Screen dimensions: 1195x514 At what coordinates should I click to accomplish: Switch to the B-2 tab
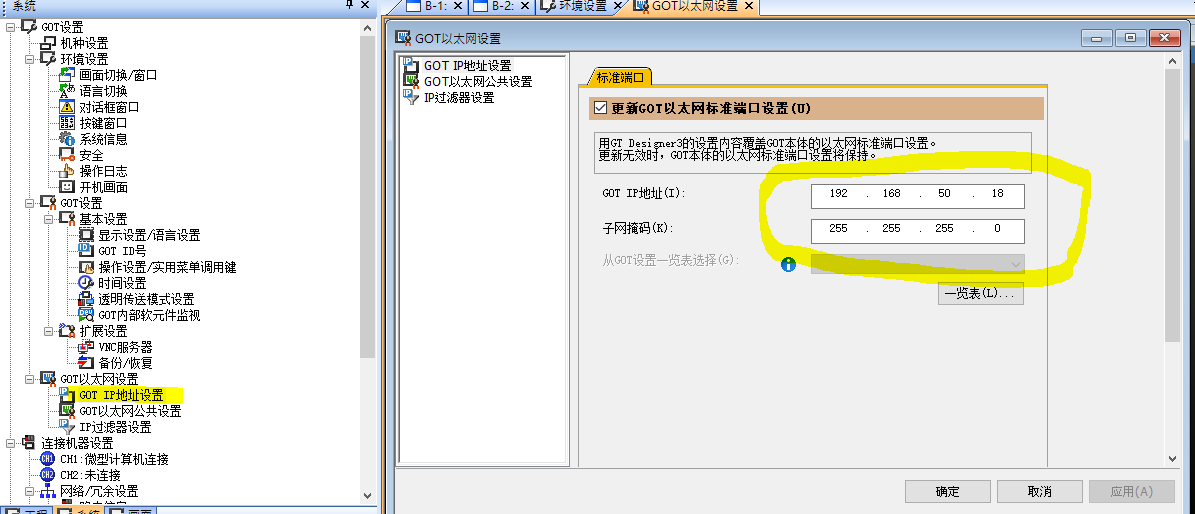pyautogui.click(x=503, y=6)
